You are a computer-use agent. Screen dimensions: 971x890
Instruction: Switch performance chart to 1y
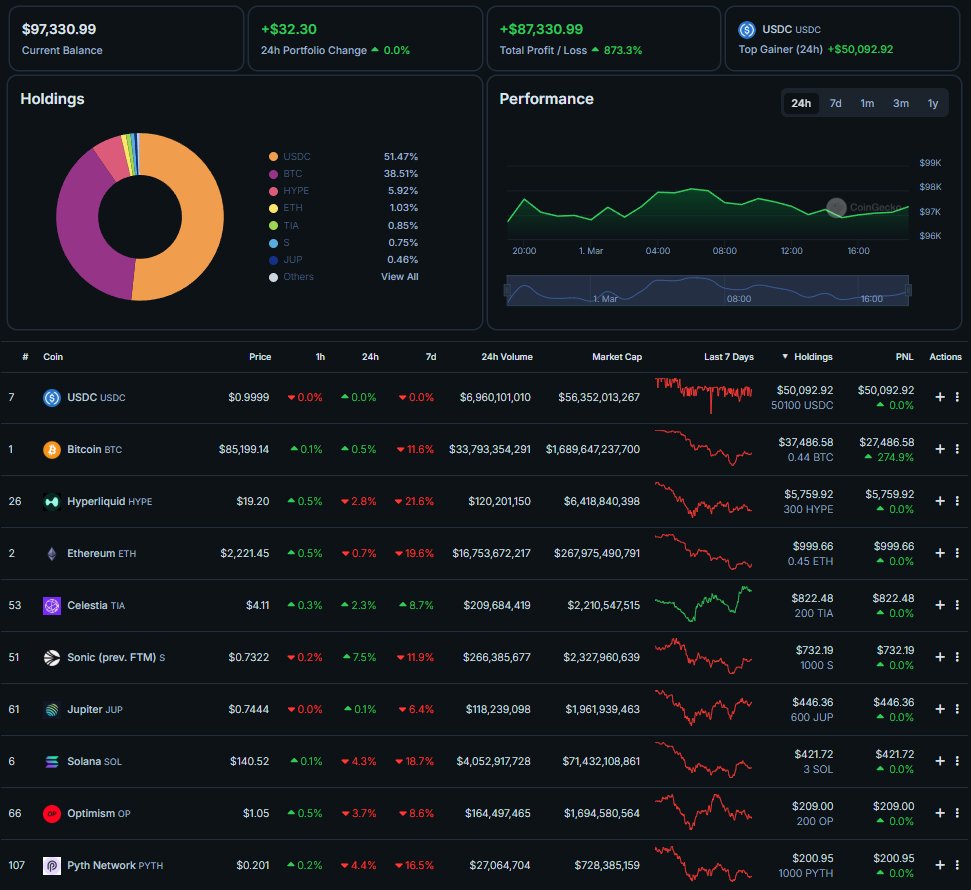pos(933,103)
